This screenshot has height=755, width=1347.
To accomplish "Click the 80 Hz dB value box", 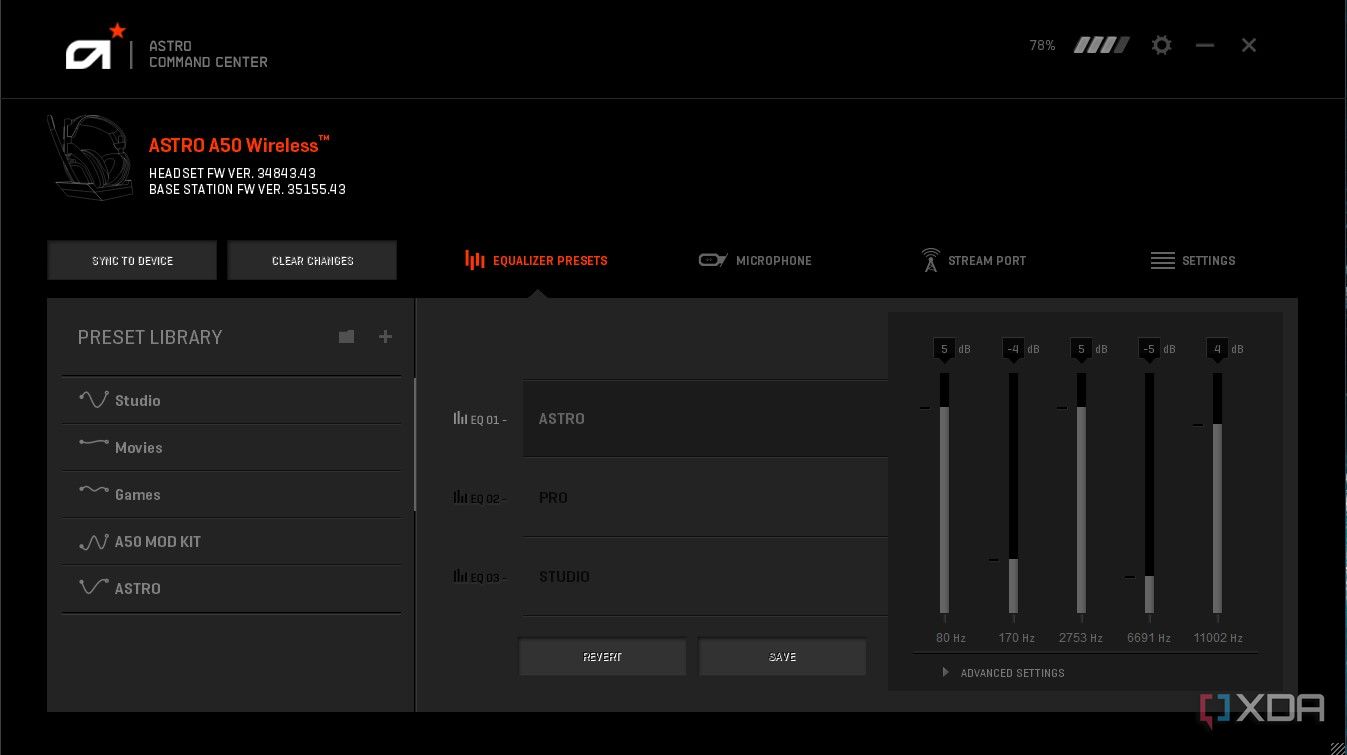I will (944, 349).
